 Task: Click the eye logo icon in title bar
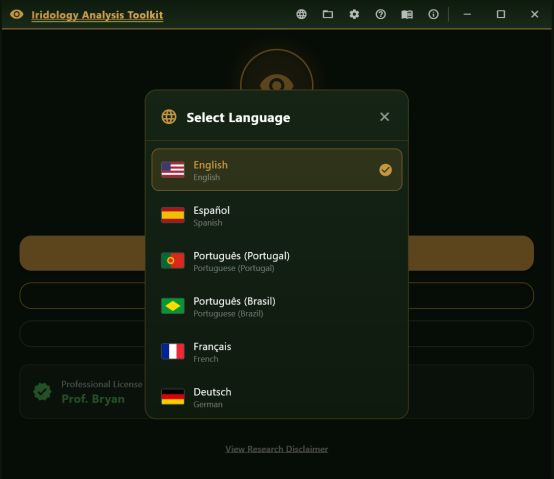coord(17,14)
